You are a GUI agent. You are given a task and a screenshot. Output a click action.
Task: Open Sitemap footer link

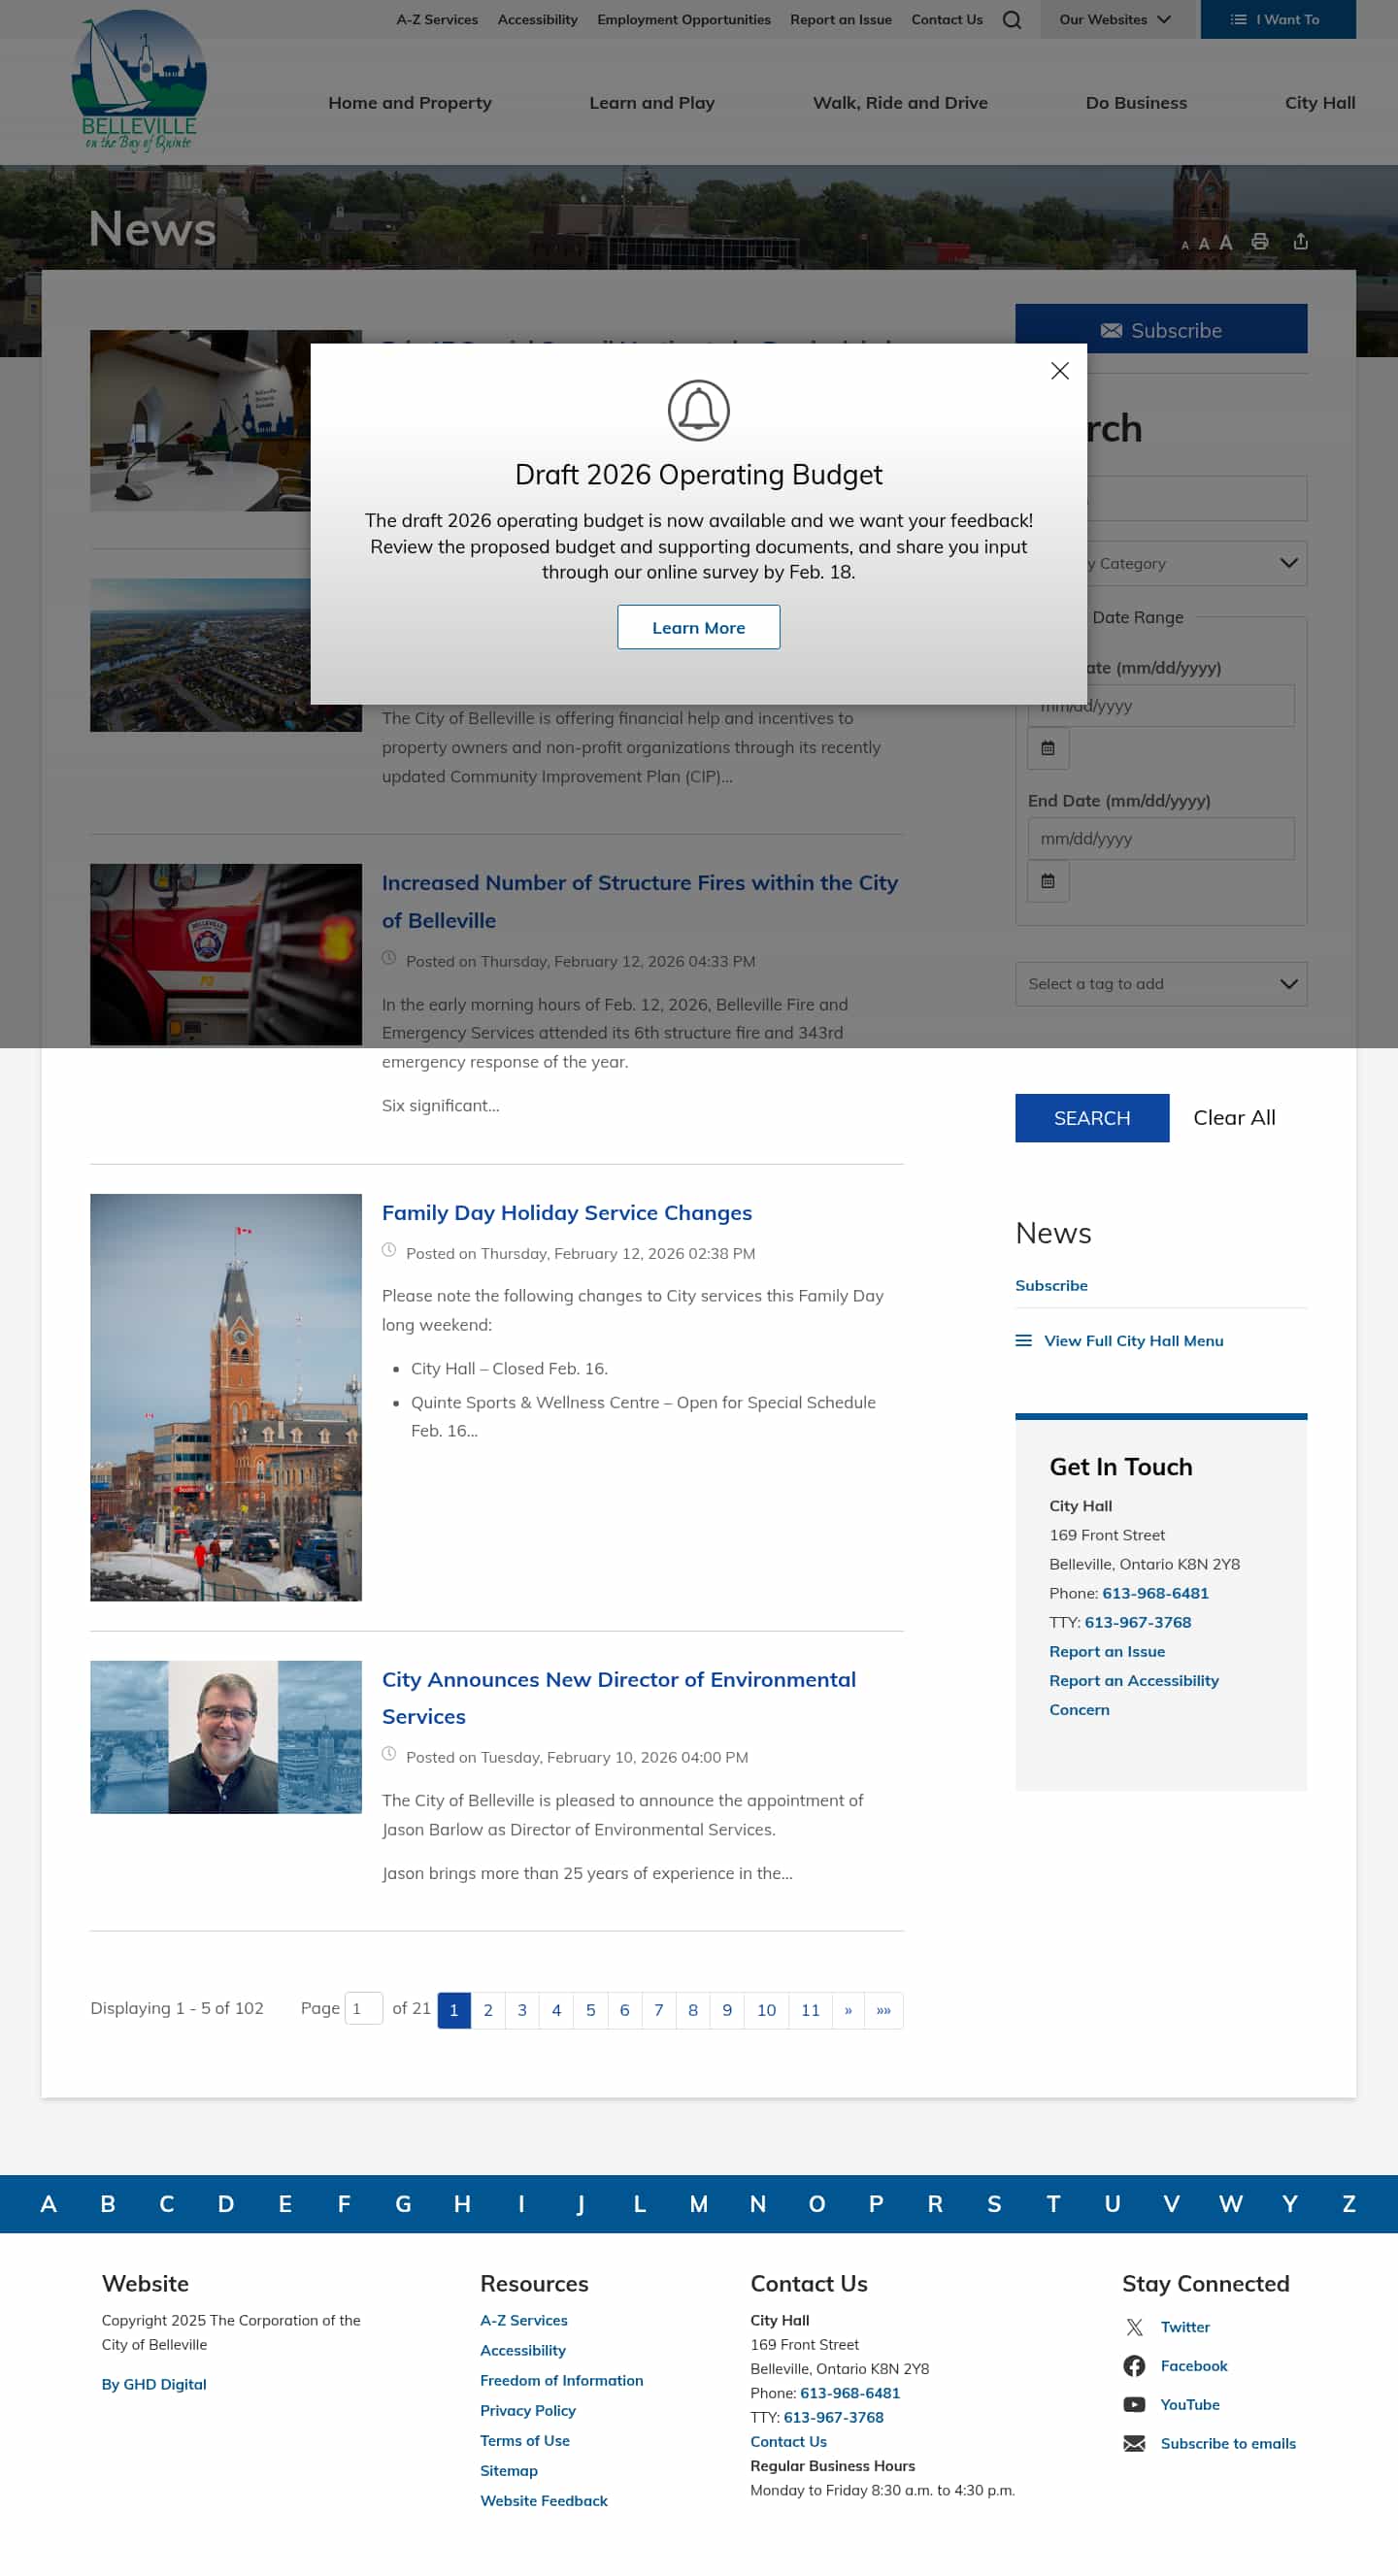tap(509, 2471)
